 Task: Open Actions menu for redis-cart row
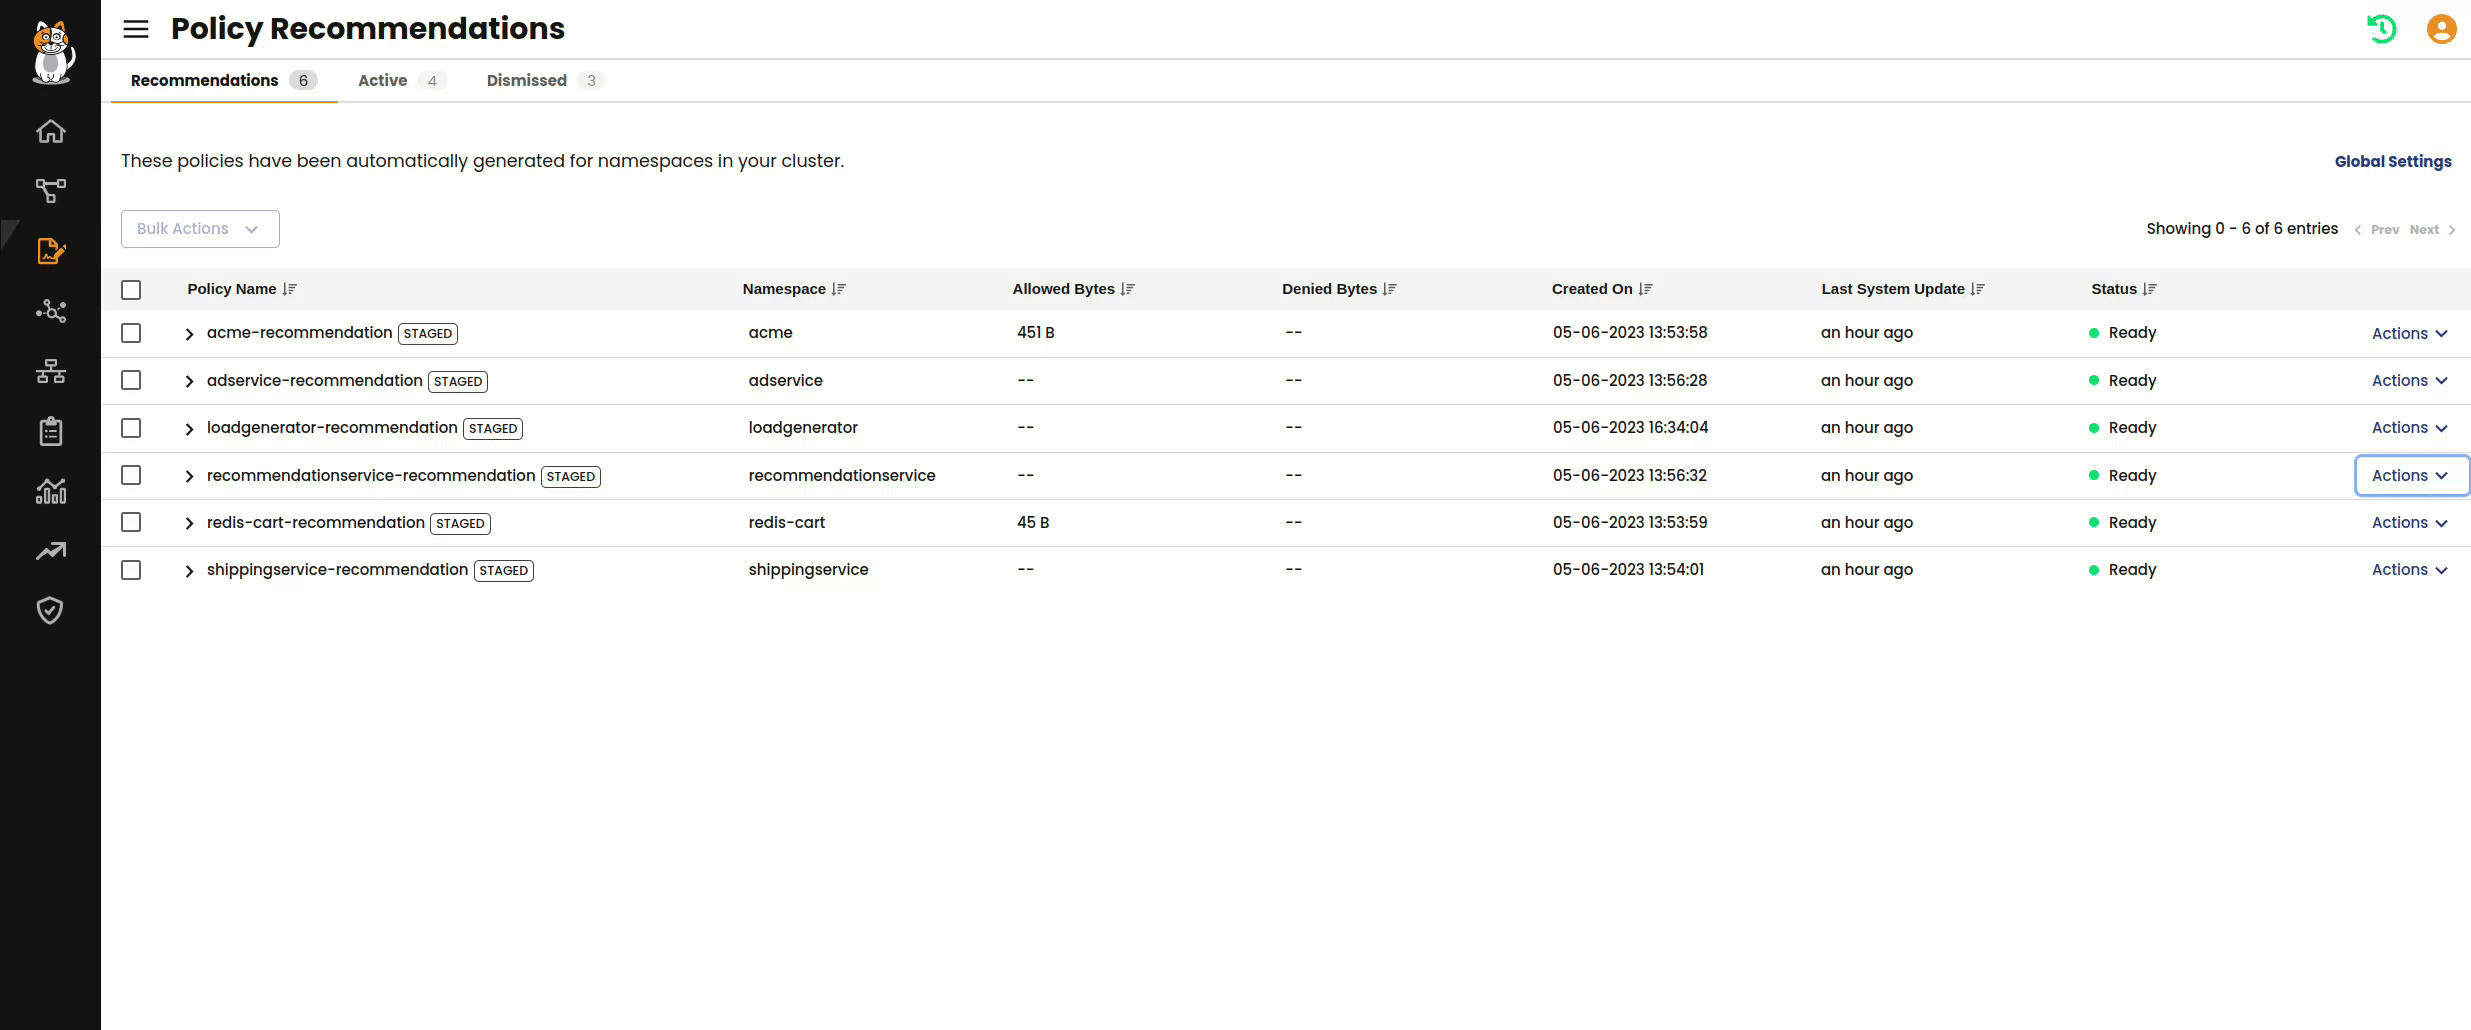coord(2409,523)
